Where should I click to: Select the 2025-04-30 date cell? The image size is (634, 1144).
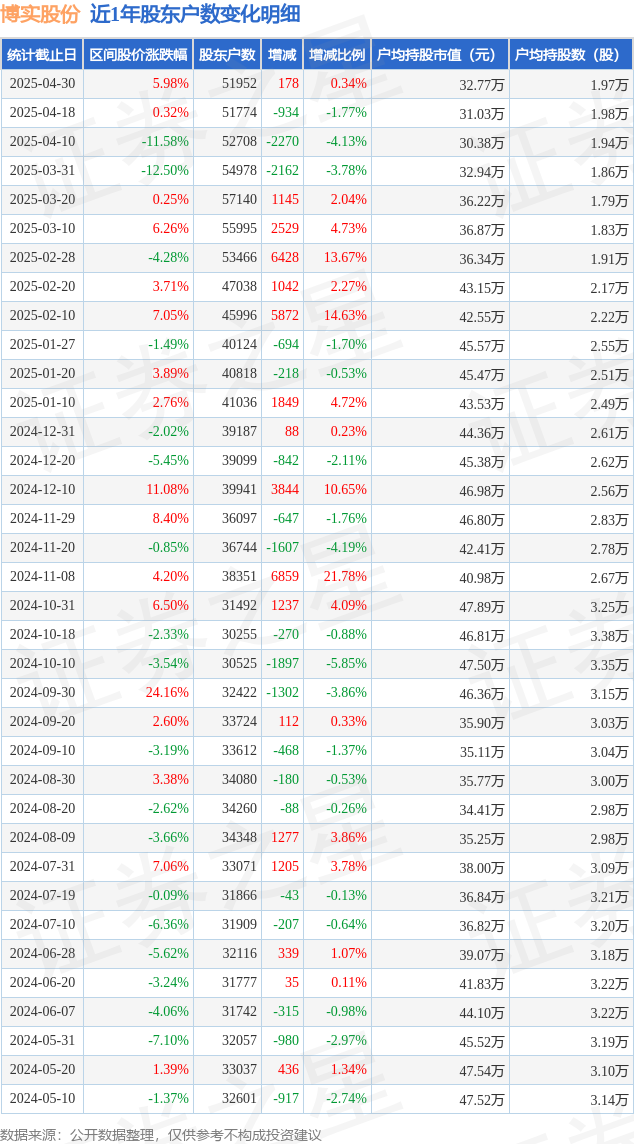coord(42,84)
